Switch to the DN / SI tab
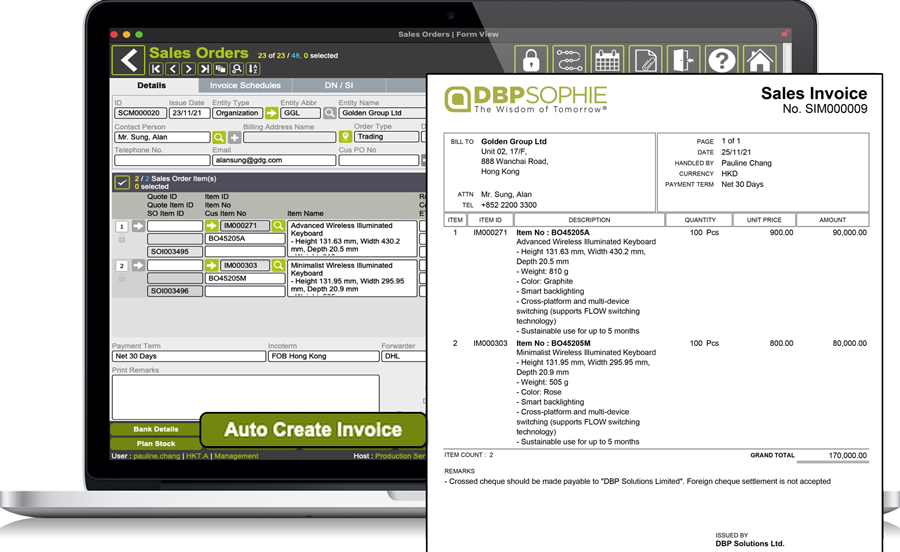900x552 pixels. 340,86
